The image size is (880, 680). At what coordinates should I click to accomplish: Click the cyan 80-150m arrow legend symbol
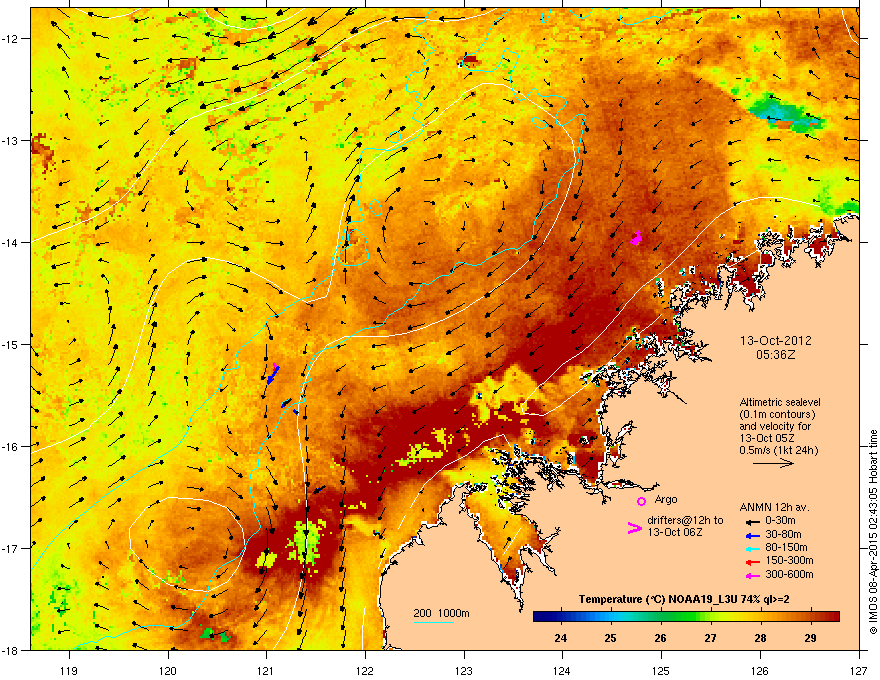point(752,547)
